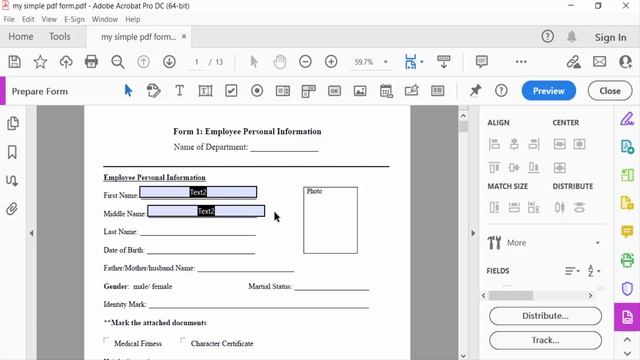
Task: Add a Barcode field tool
Action: [438, 91]
